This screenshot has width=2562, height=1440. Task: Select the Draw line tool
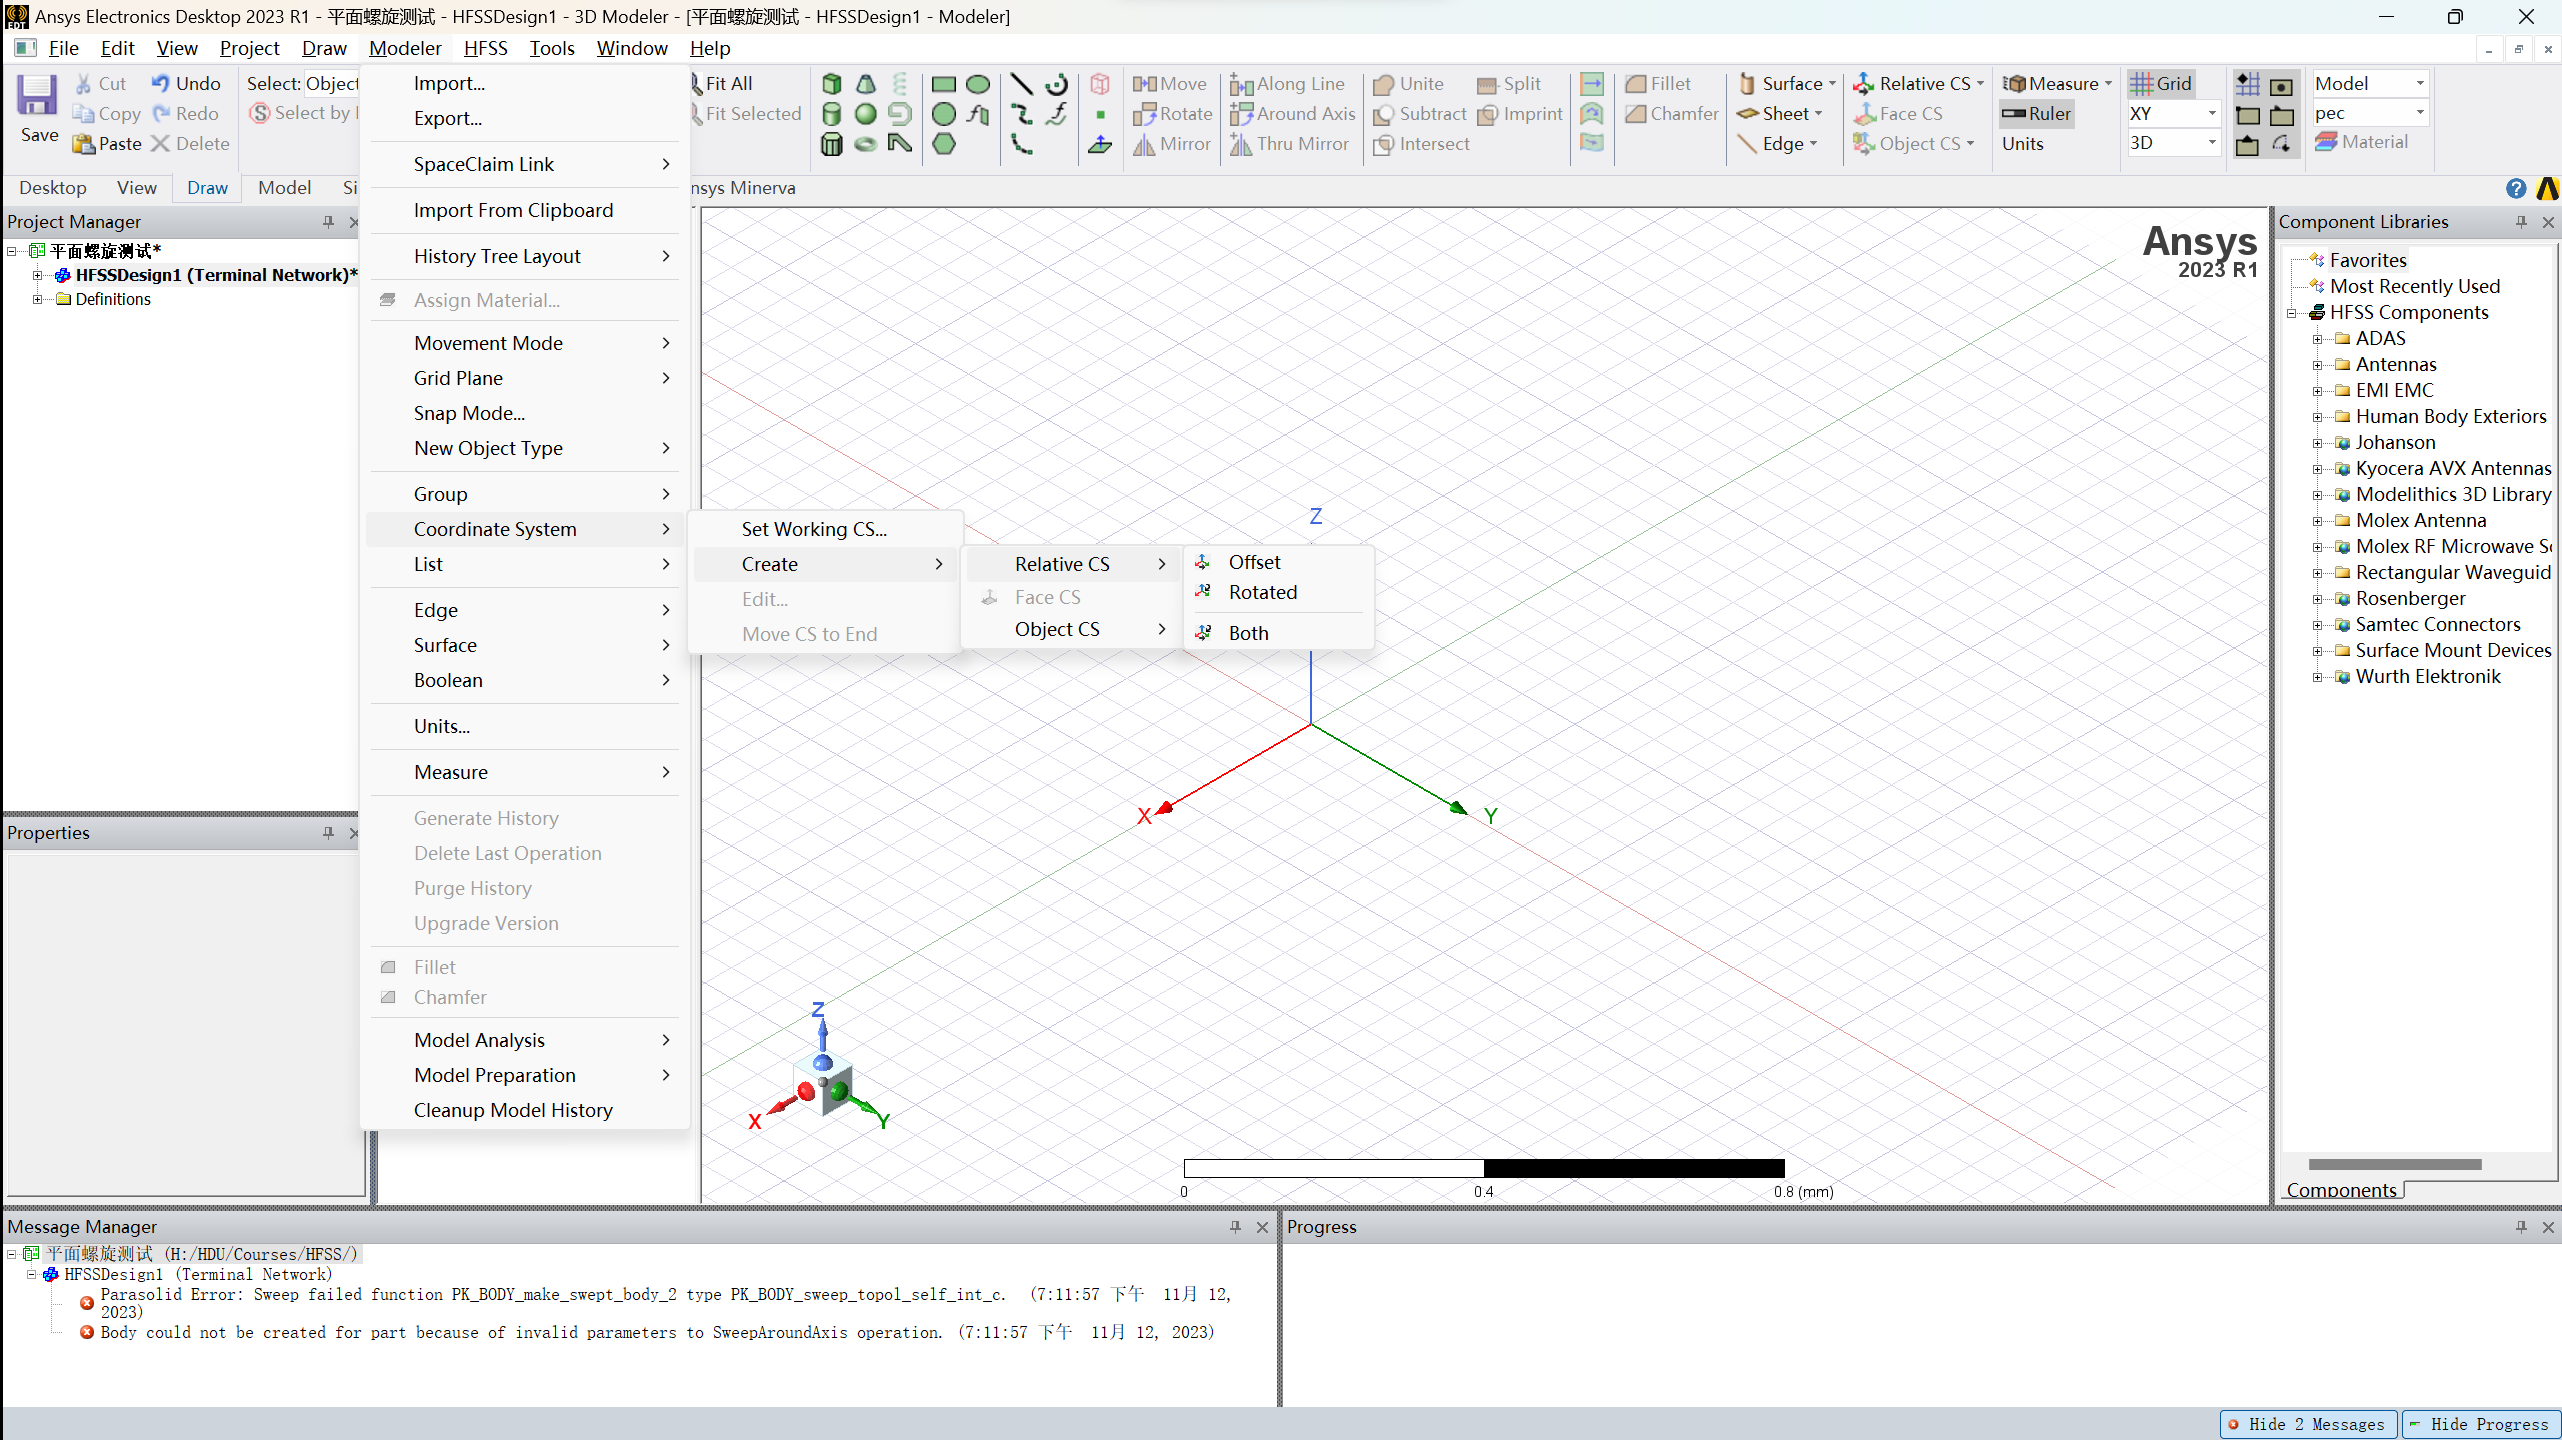click(1021, 84)
